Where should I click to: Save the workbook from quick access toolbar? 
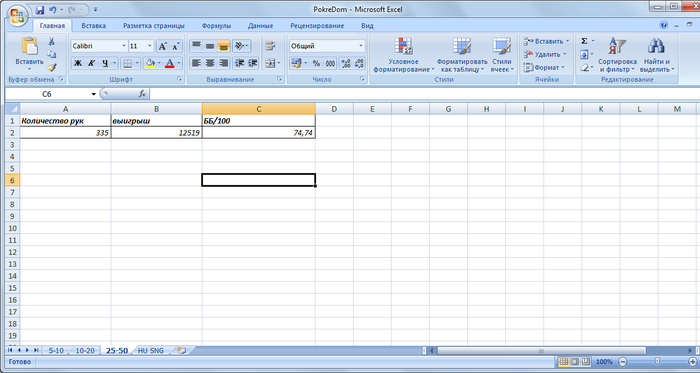click(39, 10)
